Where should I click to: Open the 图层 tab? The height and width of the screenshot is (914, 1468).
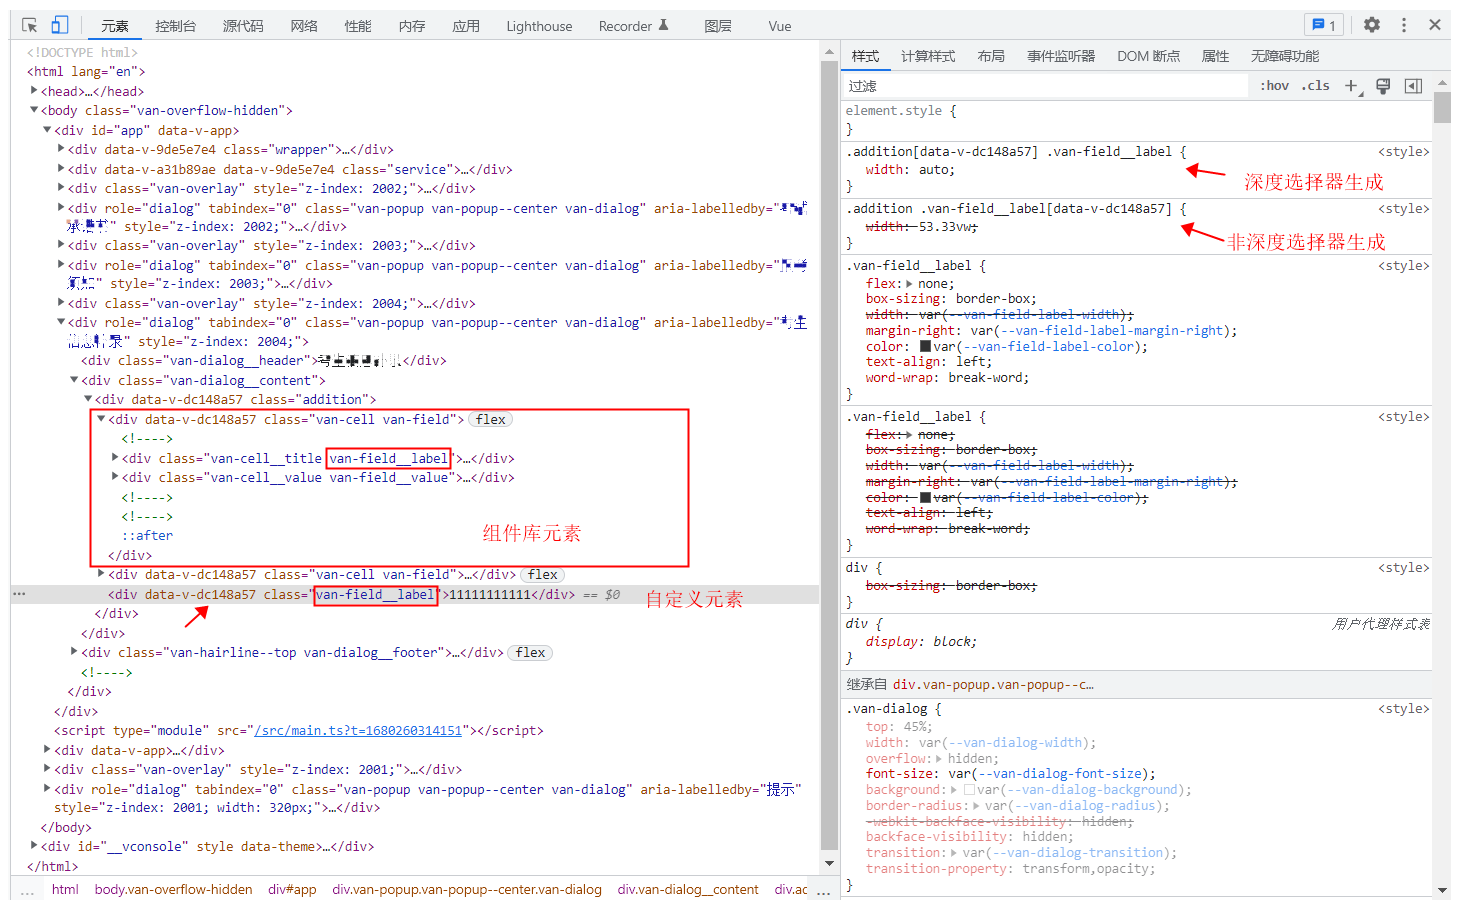point(718,26)
